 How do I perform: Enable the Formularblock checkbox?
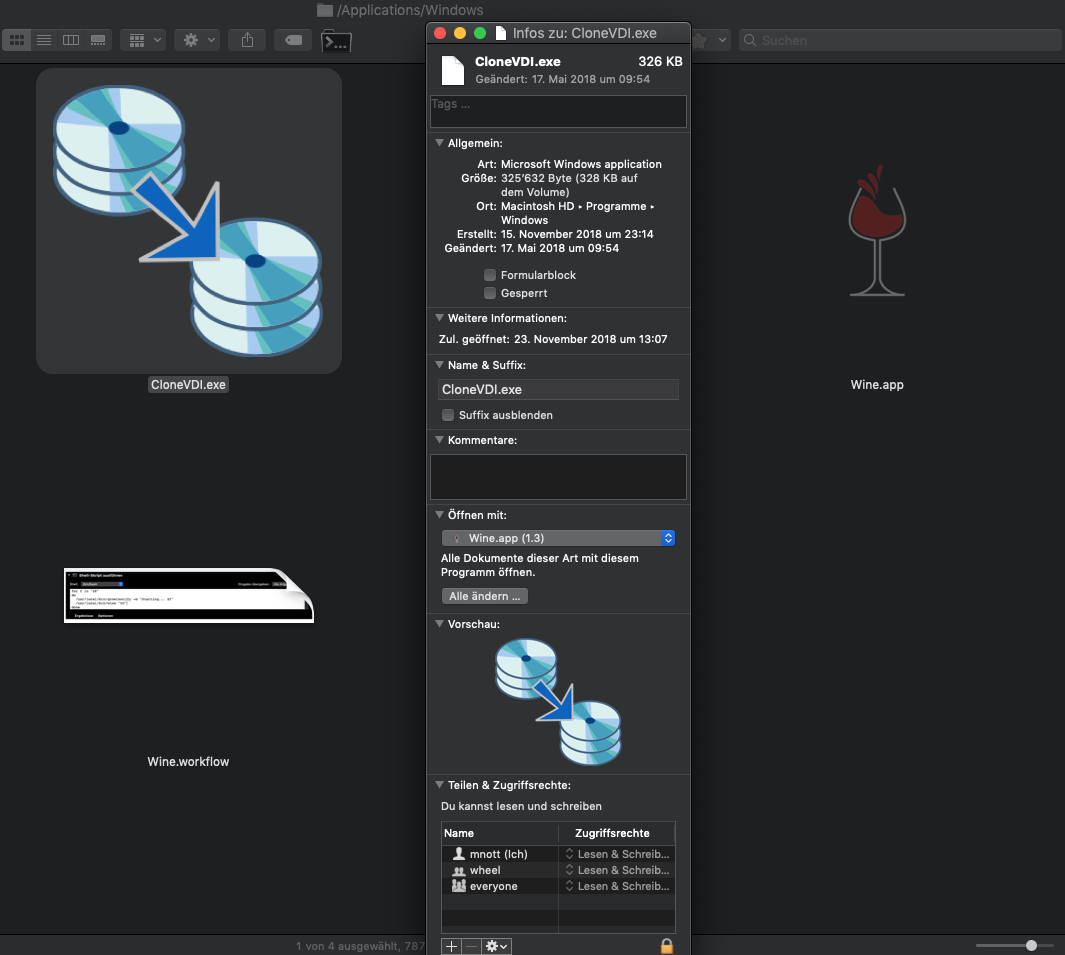pyautogui.click(x=490, y=275)
